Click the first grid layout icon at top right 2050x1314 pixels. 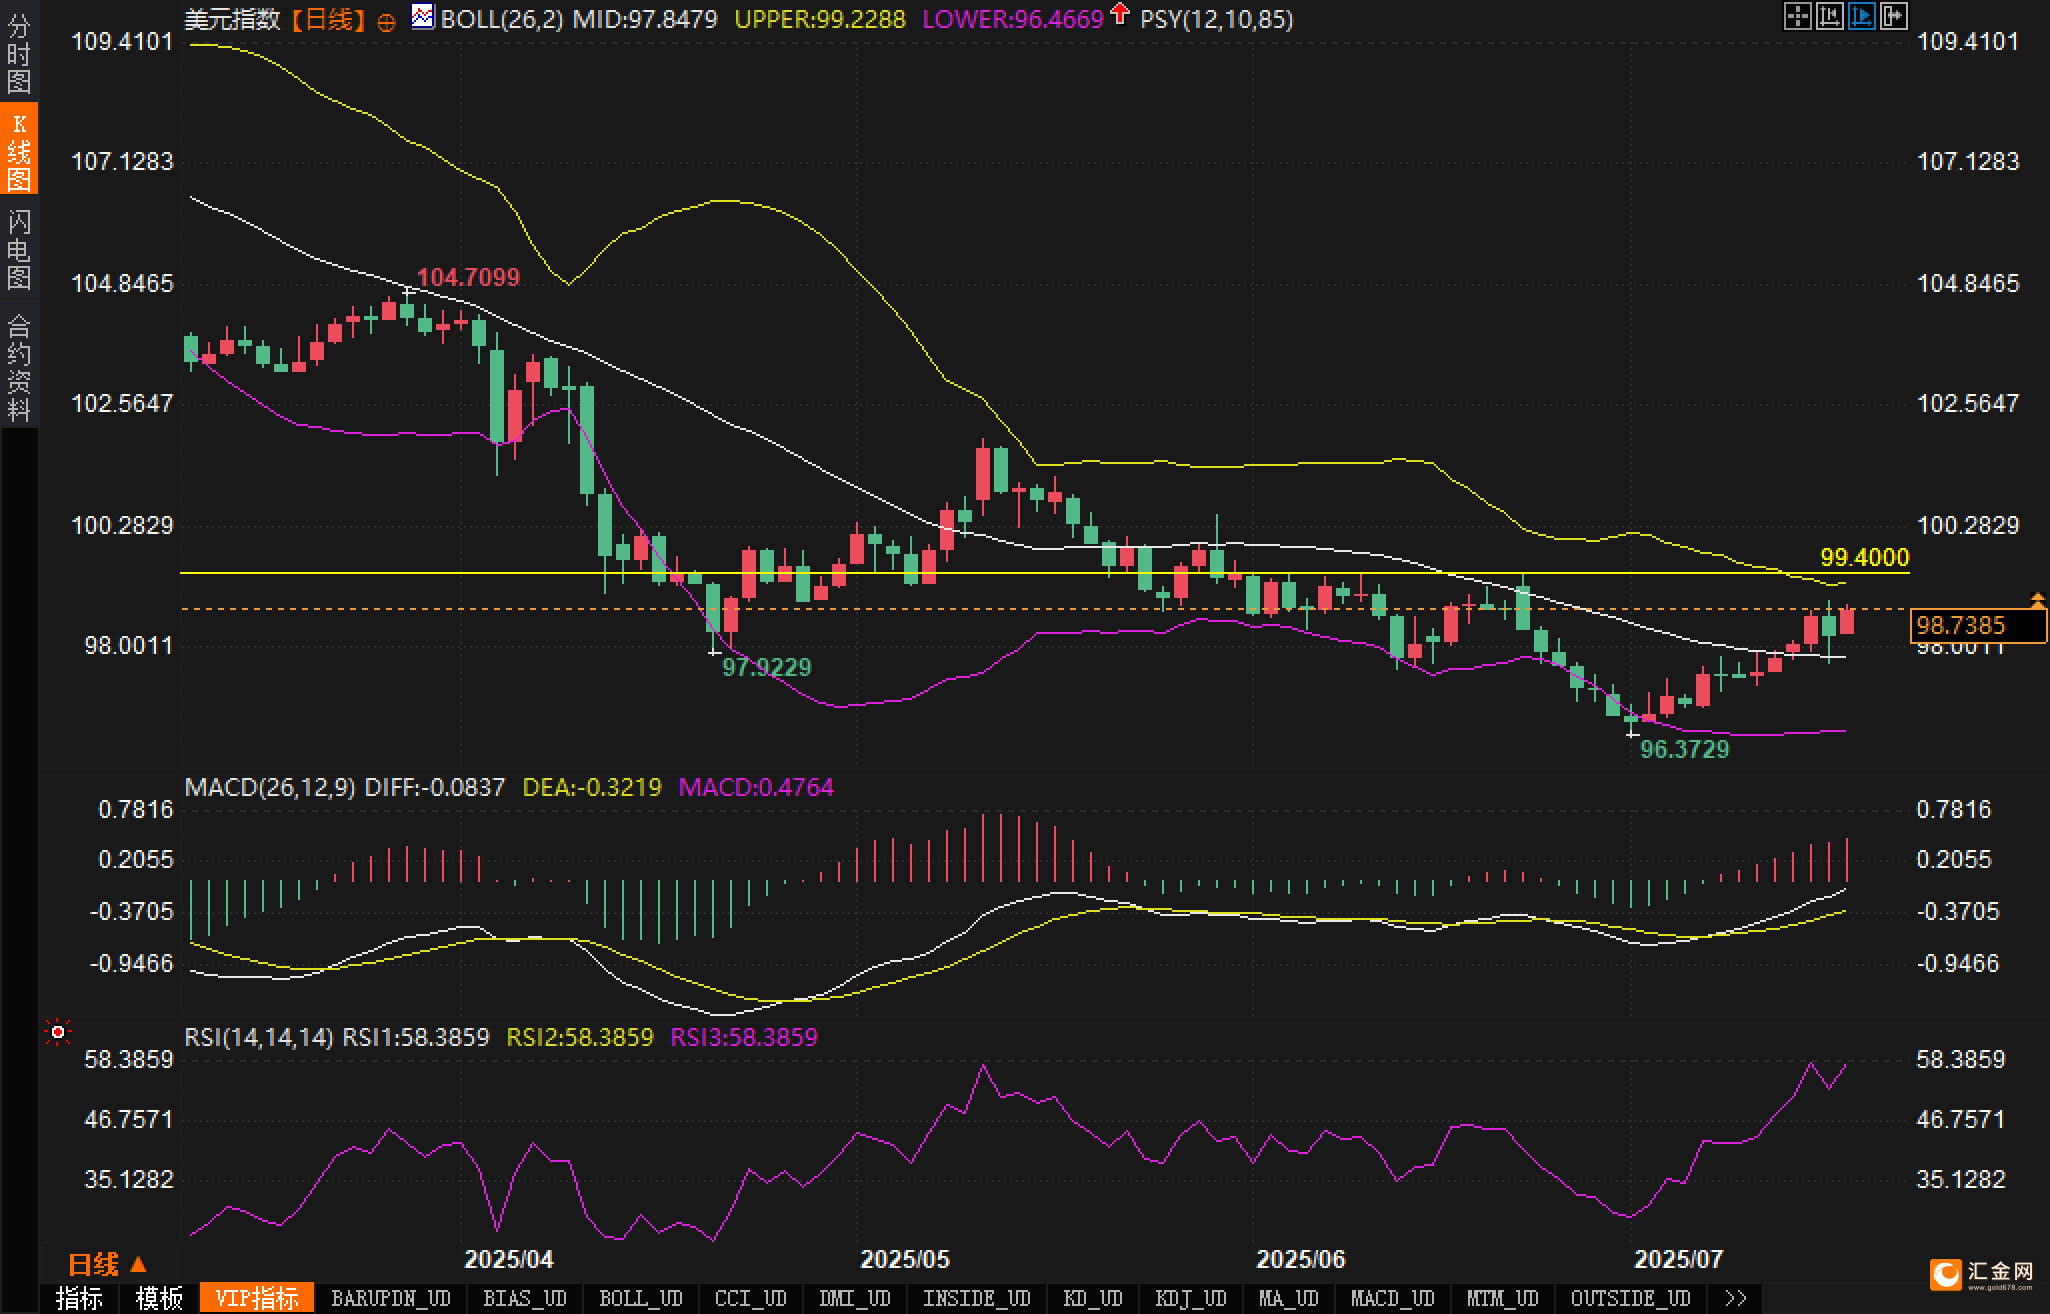tap(1797, 17)
